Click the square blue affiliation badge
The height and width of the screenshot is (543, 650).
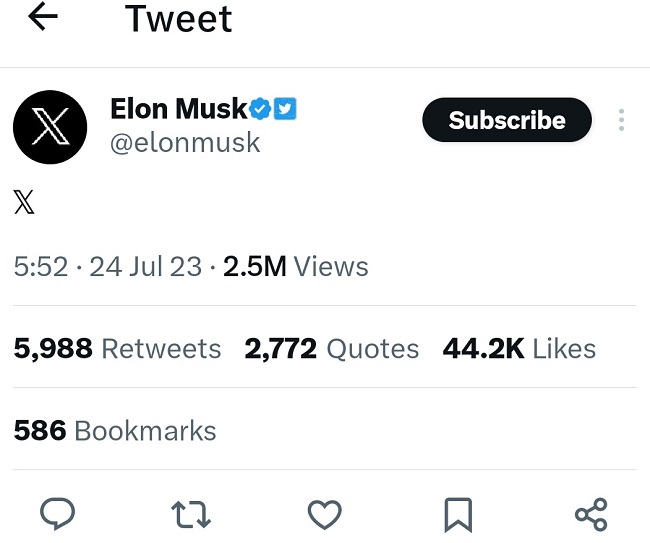pos(285,108)
